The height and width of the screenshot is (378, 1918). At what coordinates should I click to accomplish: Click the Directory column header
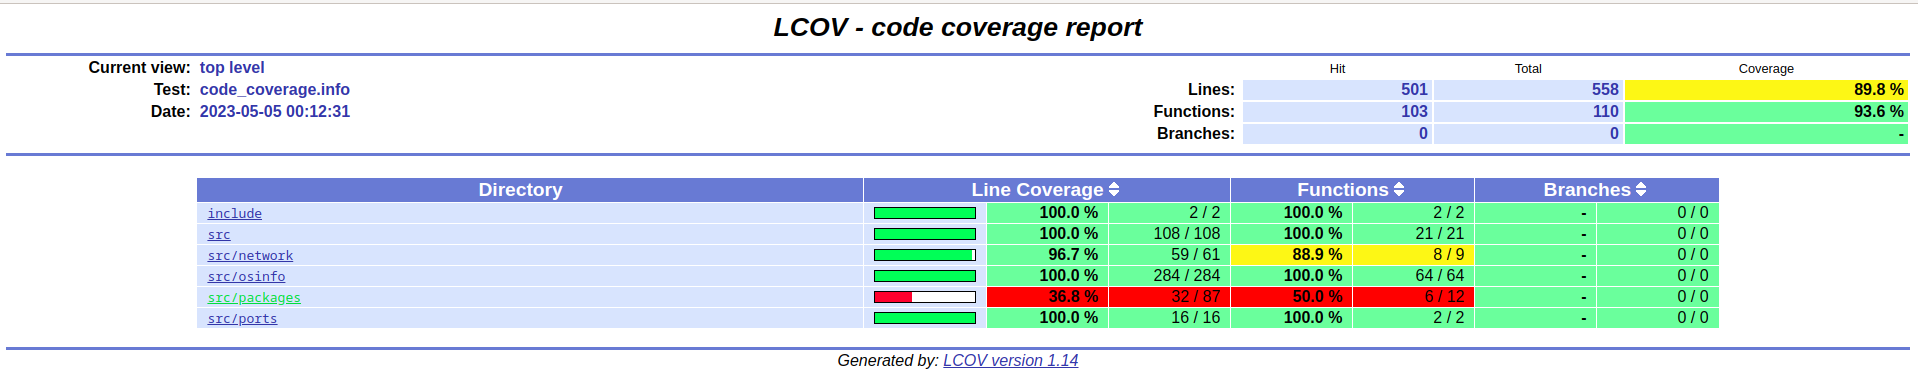[x=530, y=190]
